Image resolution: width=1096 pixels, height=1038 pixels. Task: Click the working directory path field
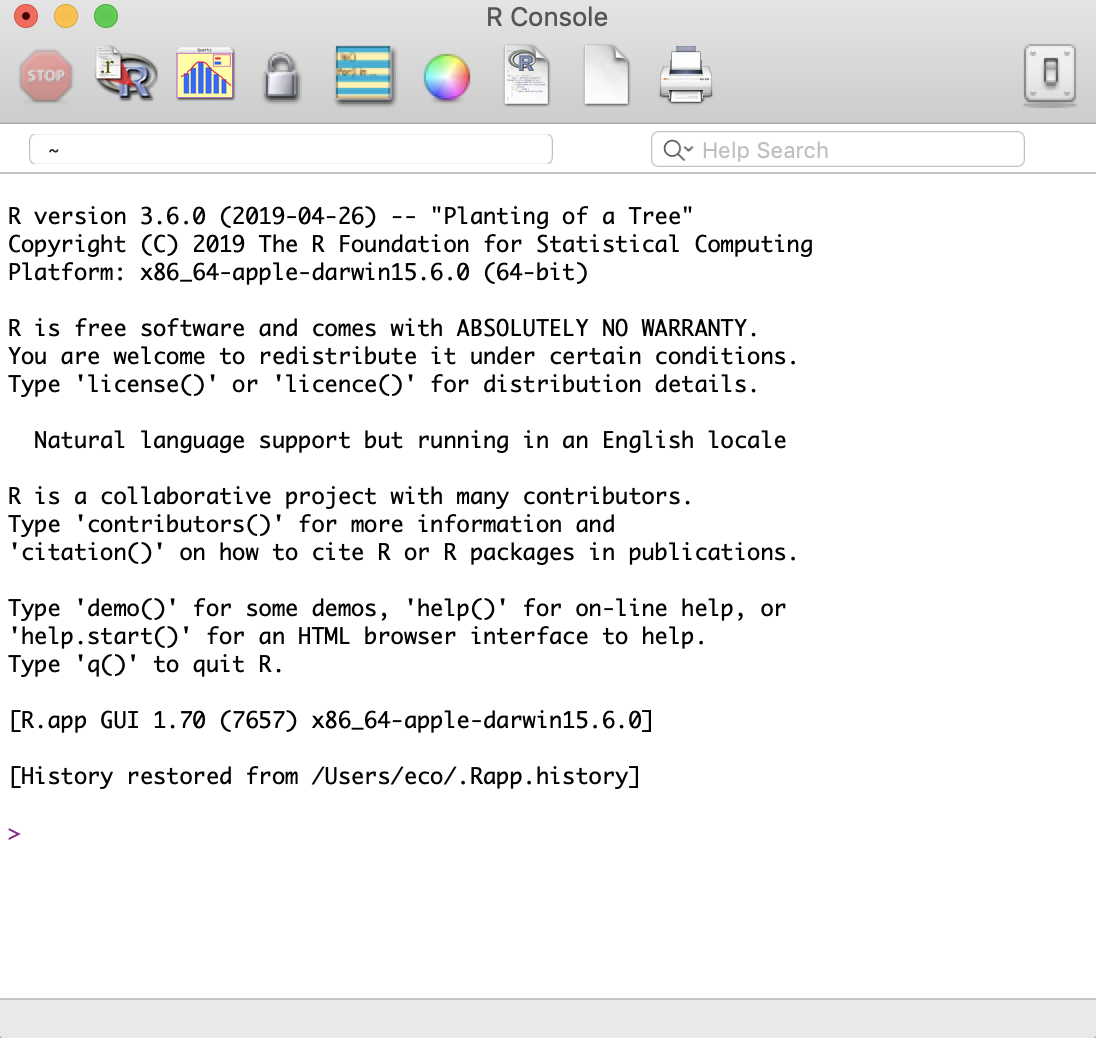pyautogui.click(x=291, y=150)
